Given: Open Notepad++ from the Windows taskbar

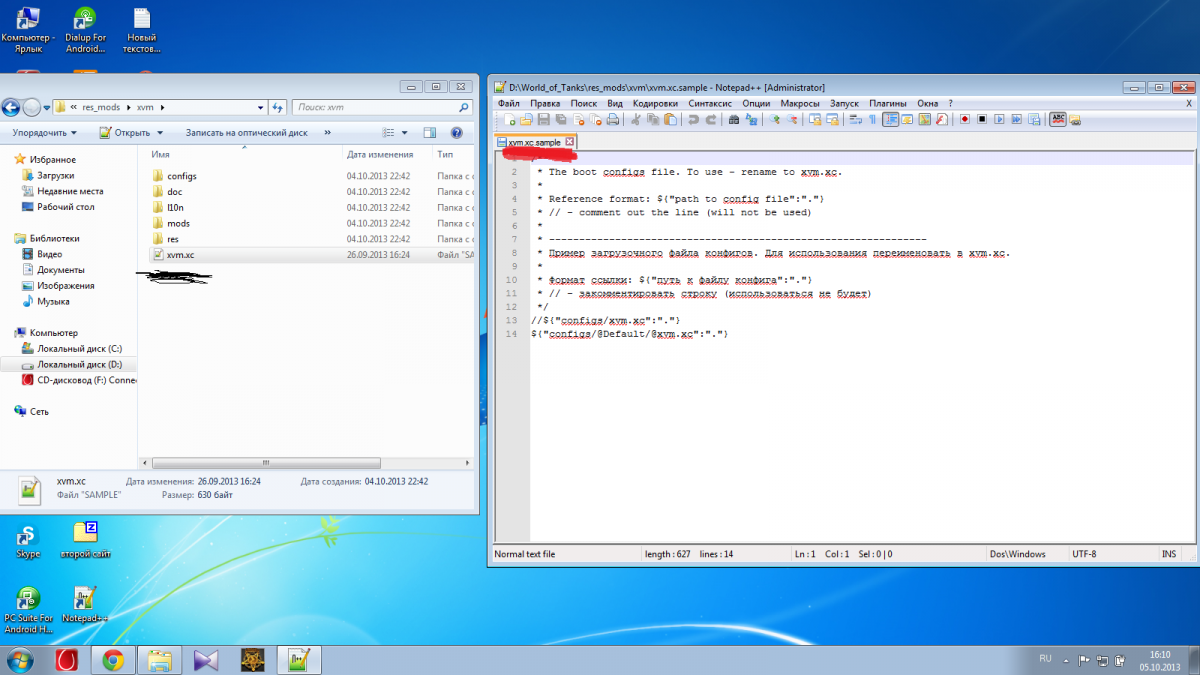Looking at the screenshot, I should (299, 660).
